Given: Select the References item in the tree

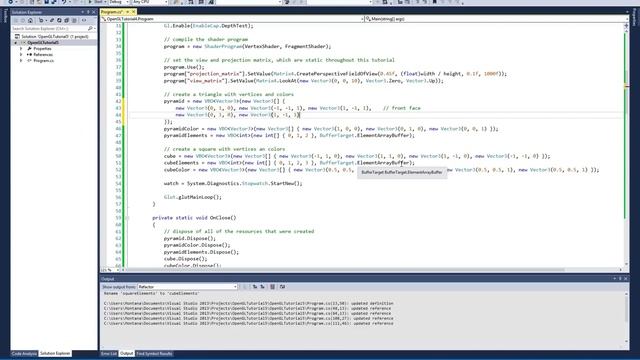Looking at the screenshot, I should (43, 54).
